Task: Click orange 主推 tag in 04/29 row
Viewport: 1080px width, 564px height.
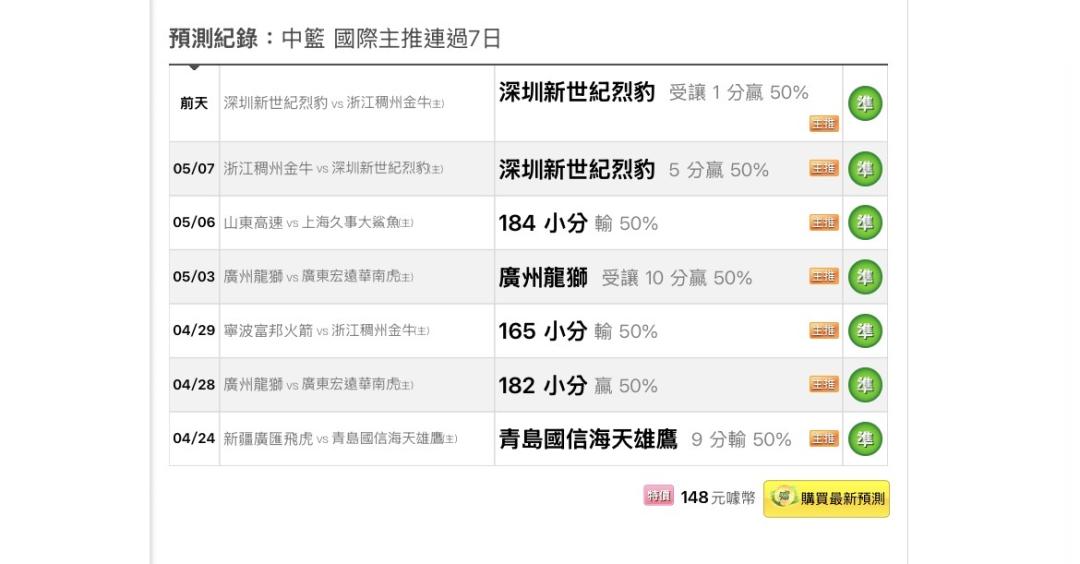Action: pyautogui.click(x=824, y=331)
